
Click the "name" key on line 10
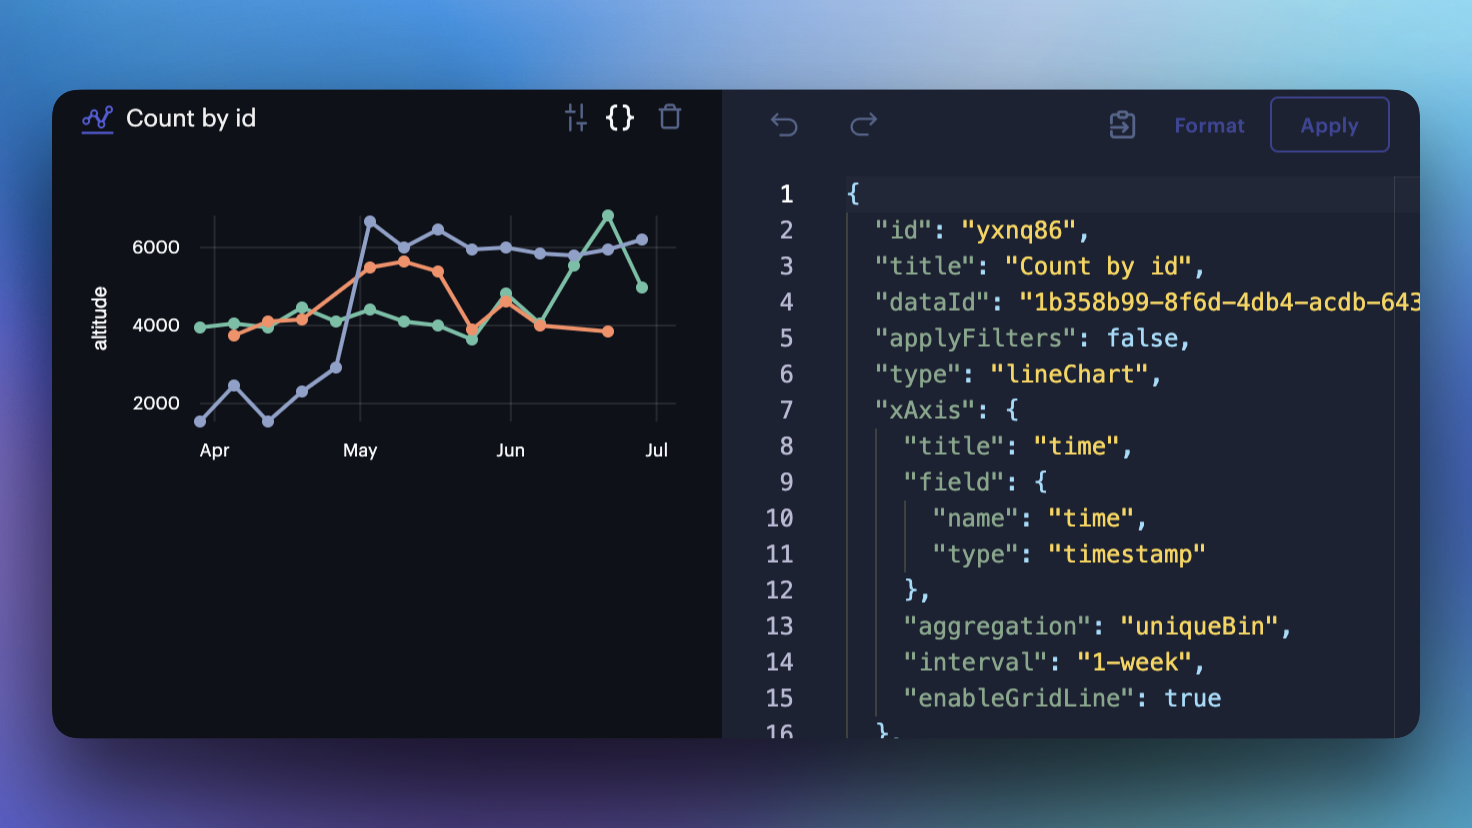[975, 519]
